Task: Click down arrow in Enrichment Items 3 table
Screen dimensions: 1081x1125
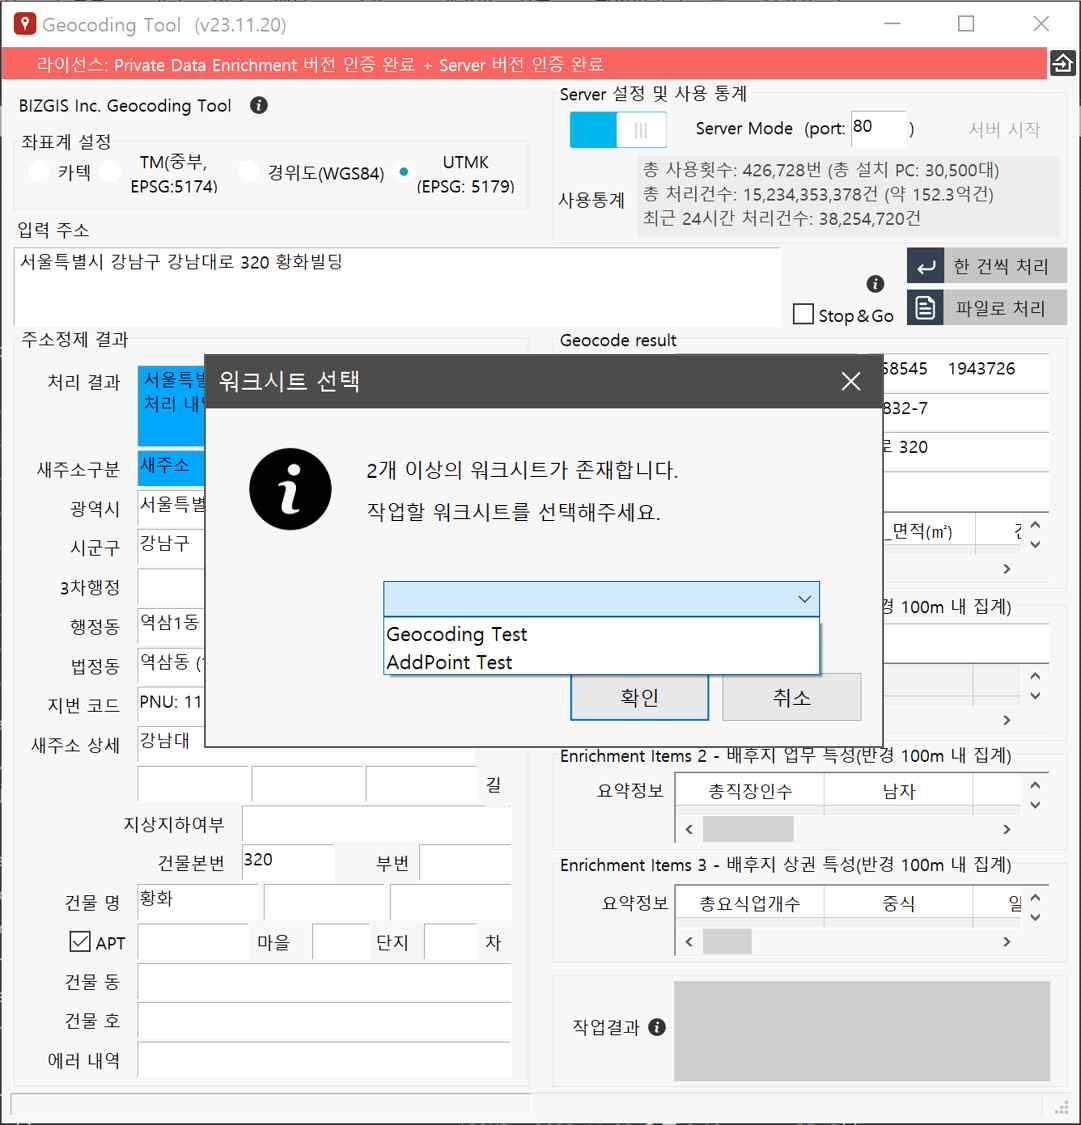Action: pos(1035,917)
